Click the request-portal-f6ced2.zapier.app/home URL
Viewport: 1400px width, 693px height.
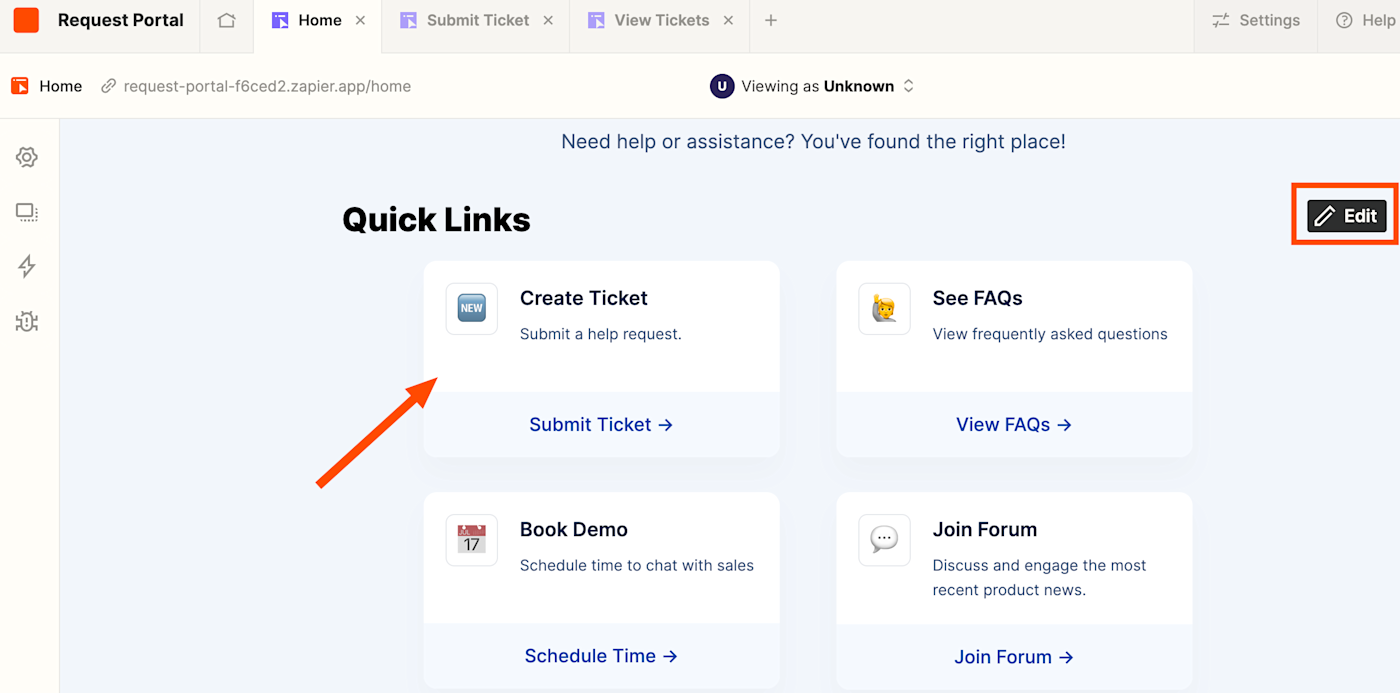267,86
